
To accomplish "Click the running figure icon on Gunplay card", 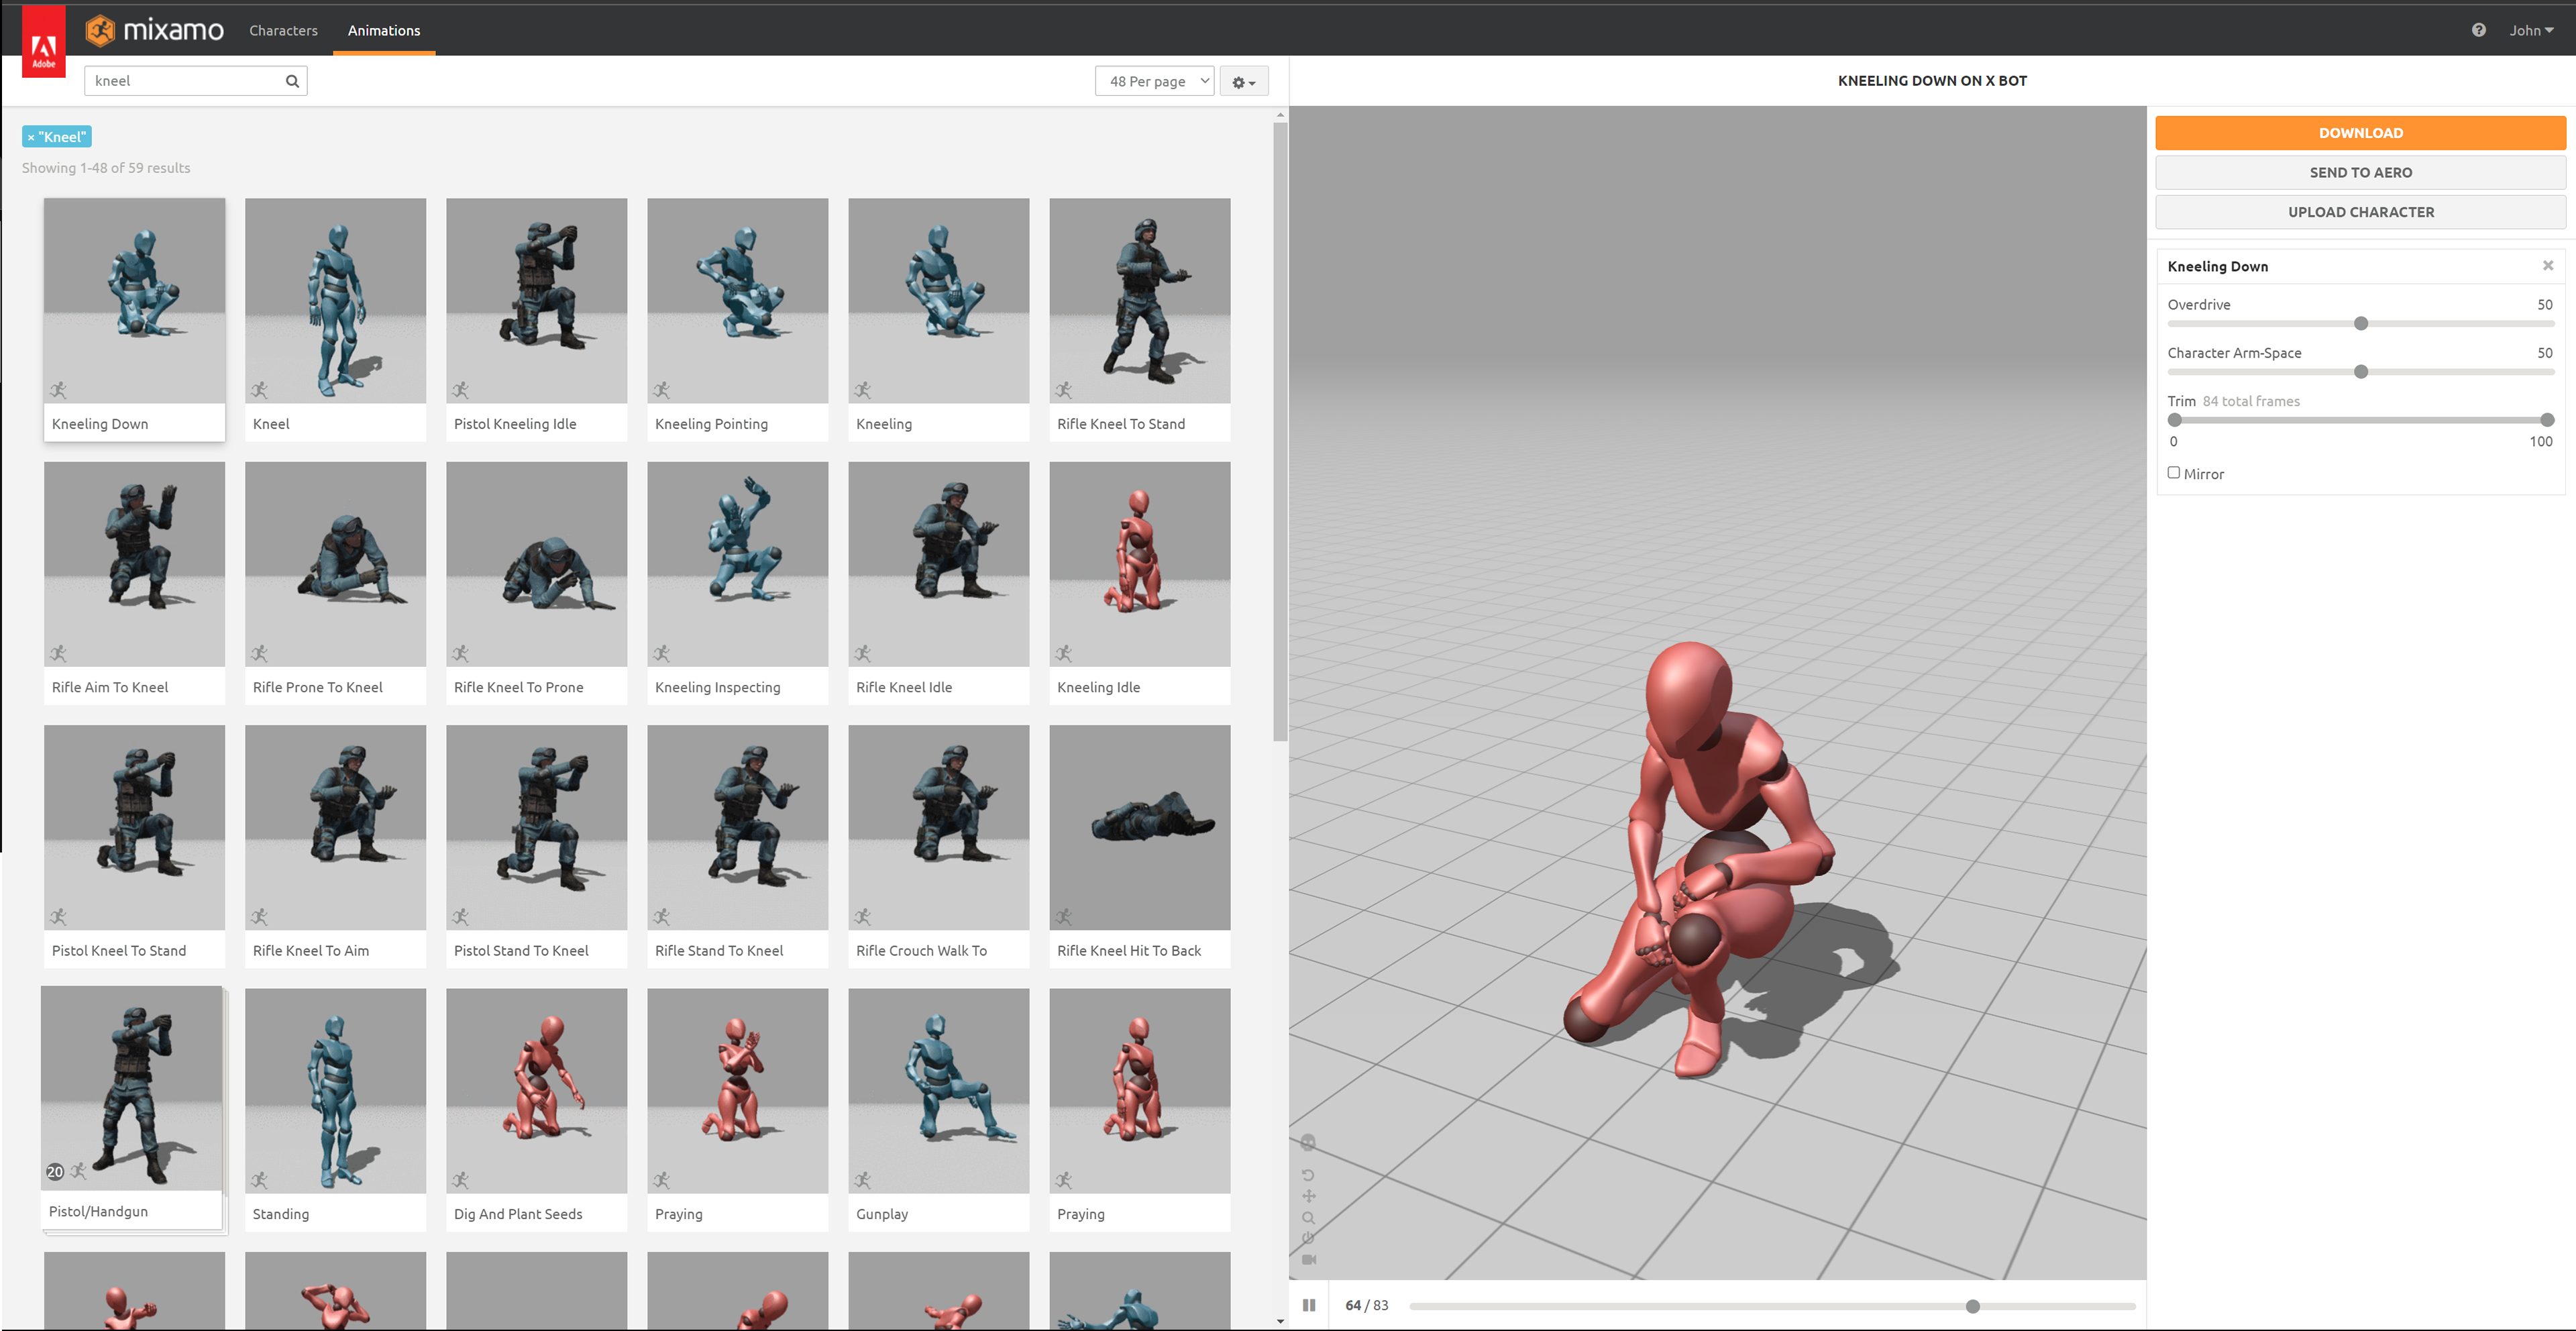I will coord(863,1180).
